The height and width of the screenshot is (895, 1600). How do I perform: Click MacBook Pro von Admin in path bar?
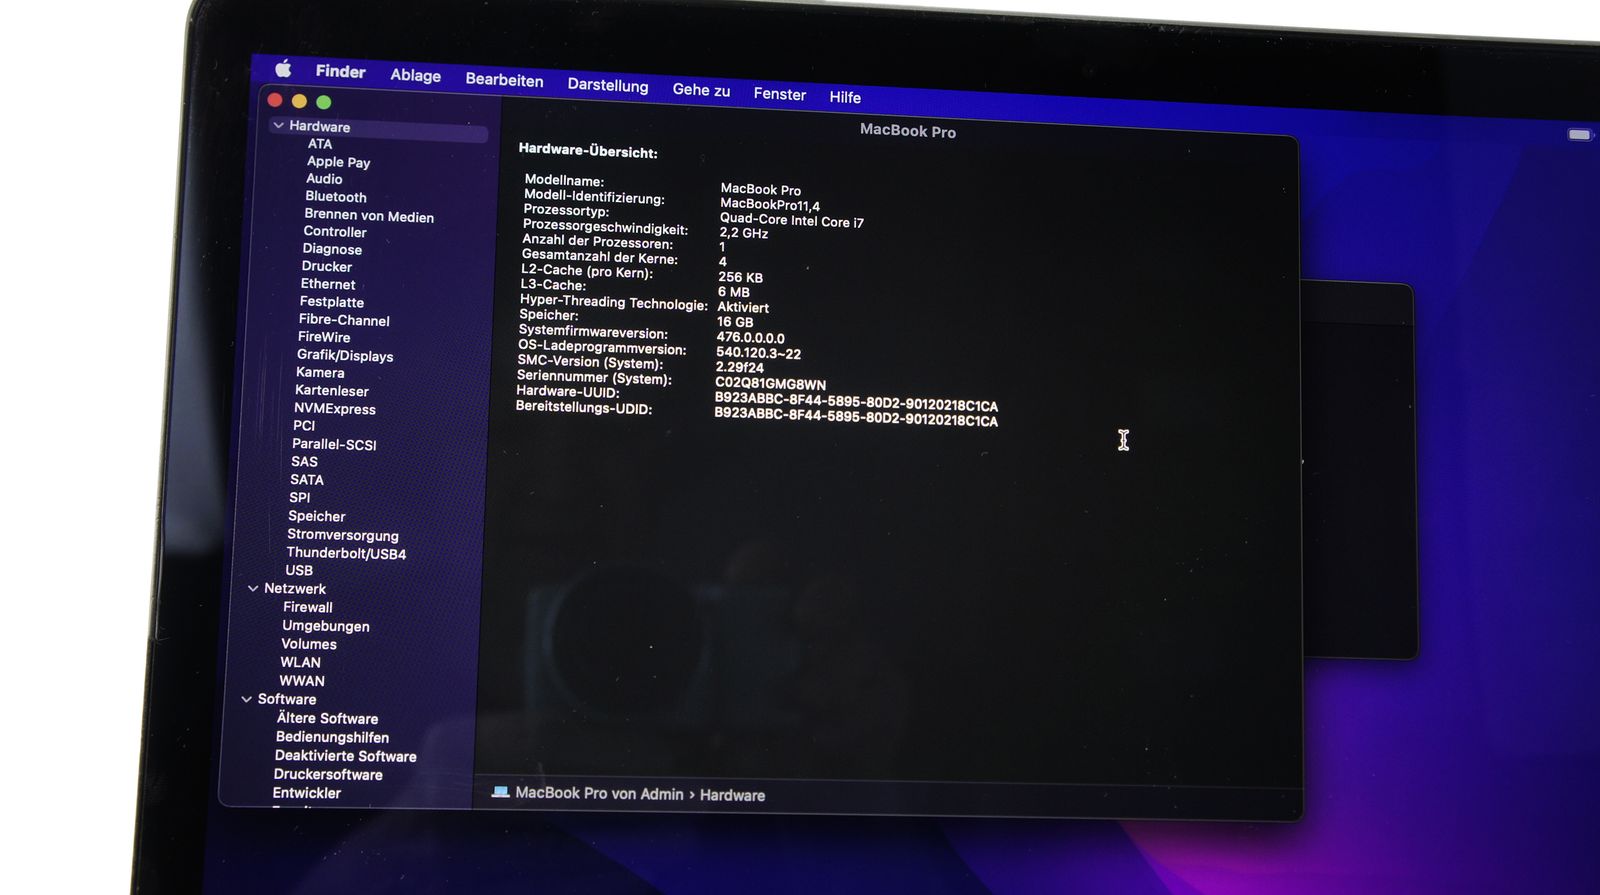coord(599,793)
